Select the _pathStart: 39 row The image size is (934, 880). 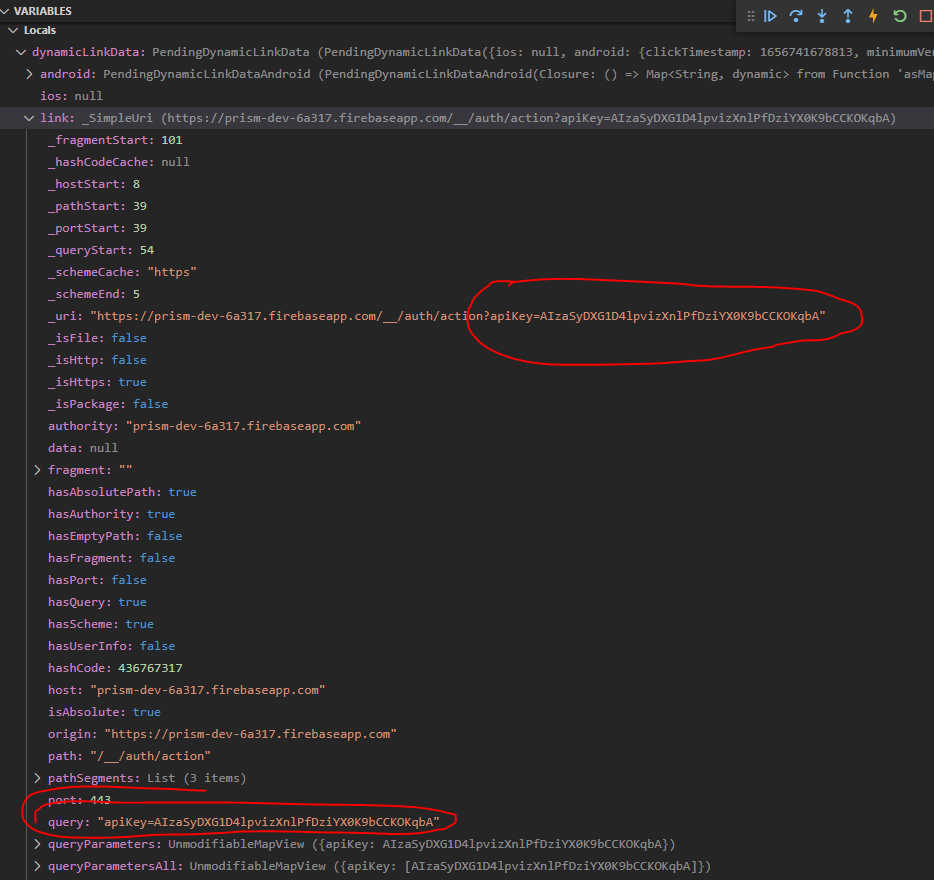(x=467, y=206)
